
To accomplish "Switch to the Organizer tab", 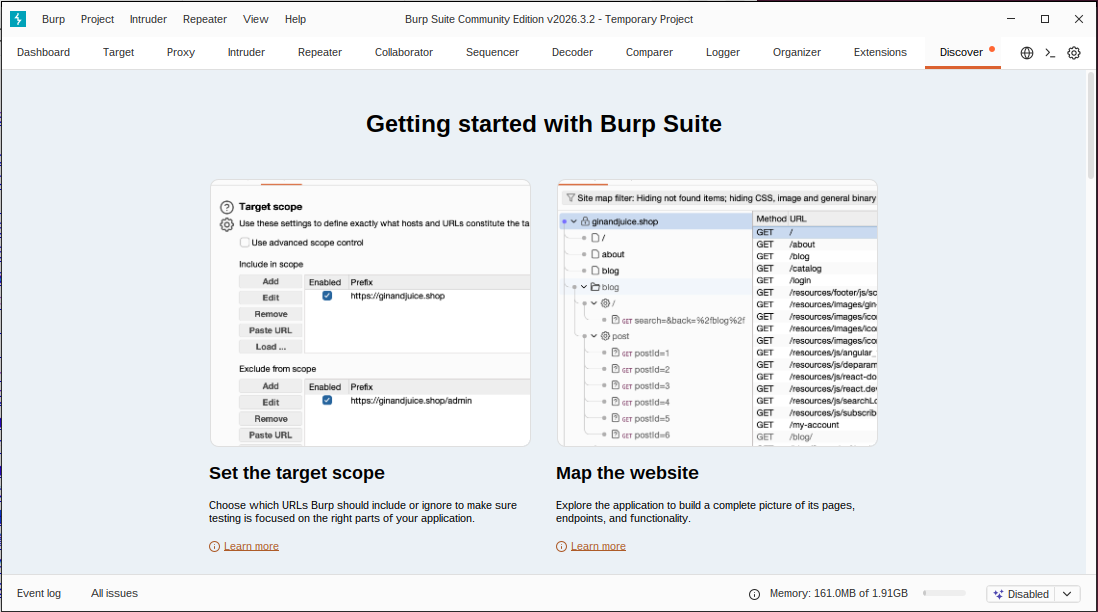I will point(796,53).
